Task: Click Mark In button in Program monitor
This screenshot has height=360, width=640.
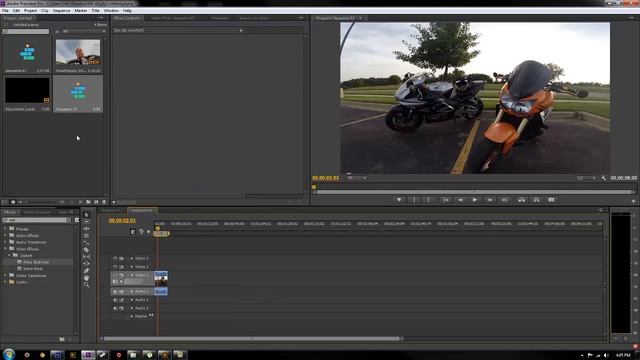Action: (414, 200)
